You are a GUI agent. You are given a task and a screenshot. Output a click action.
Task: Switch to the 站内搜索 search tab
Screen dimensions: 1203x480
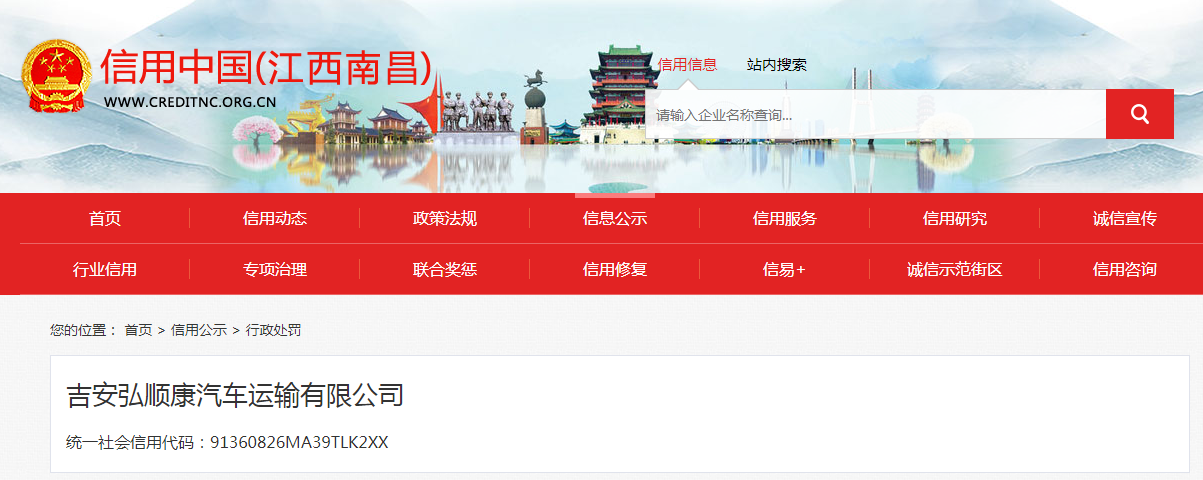point(777,65)
